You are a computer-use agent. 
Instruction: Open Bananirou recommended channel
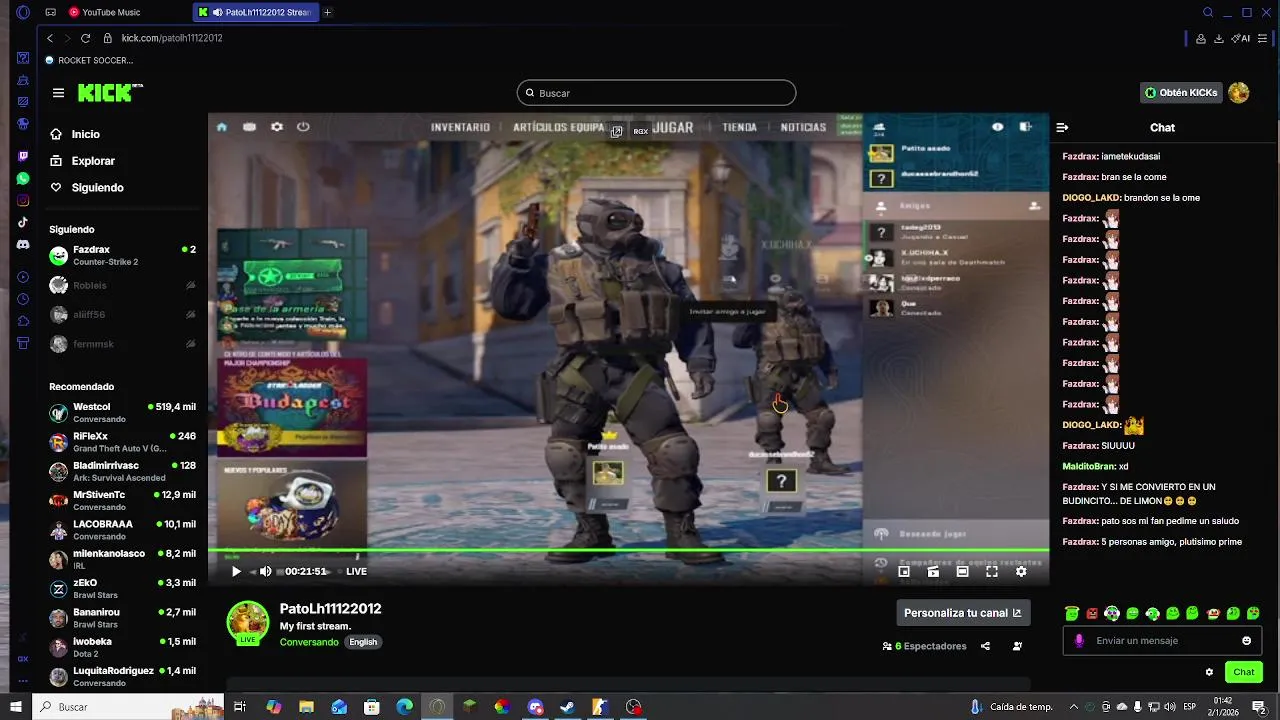click(122, 618)
